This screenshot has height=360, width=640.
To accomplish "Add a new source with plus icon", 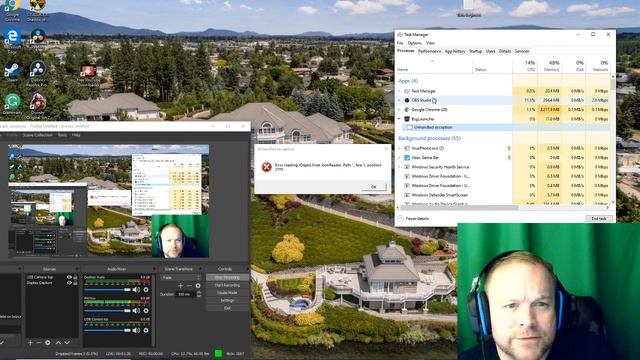I will pos(30,343).
